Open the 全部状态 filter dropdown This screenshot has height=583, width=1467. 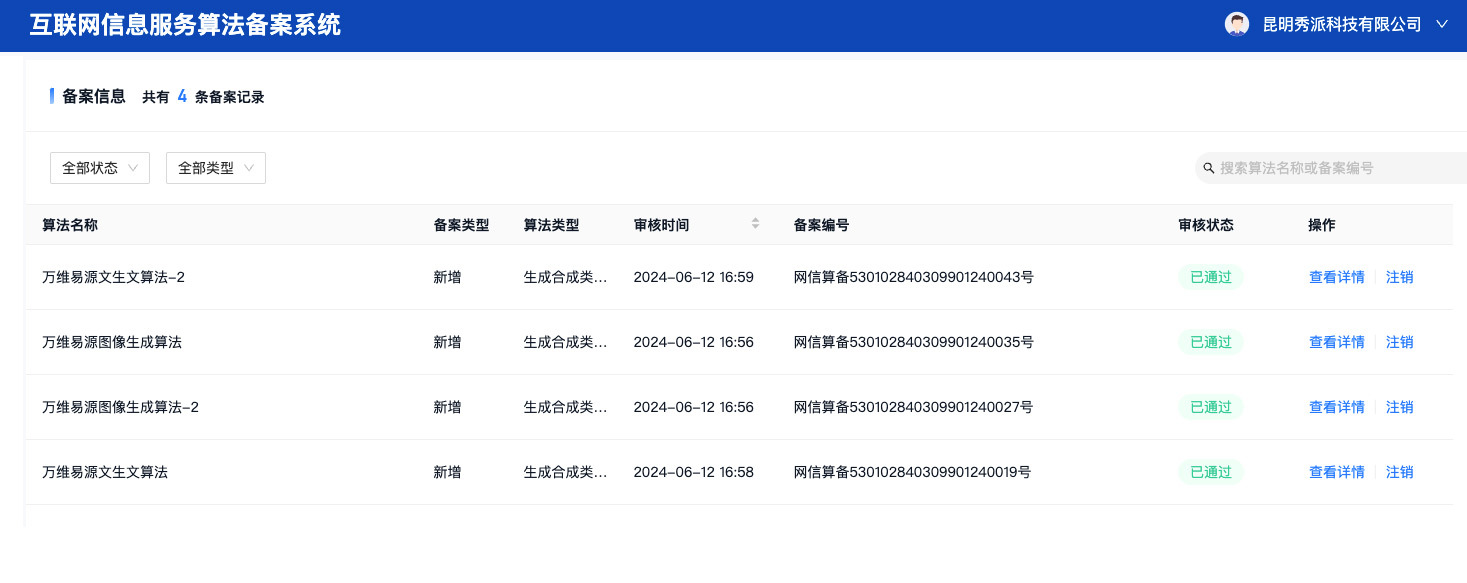click(100, 168)
